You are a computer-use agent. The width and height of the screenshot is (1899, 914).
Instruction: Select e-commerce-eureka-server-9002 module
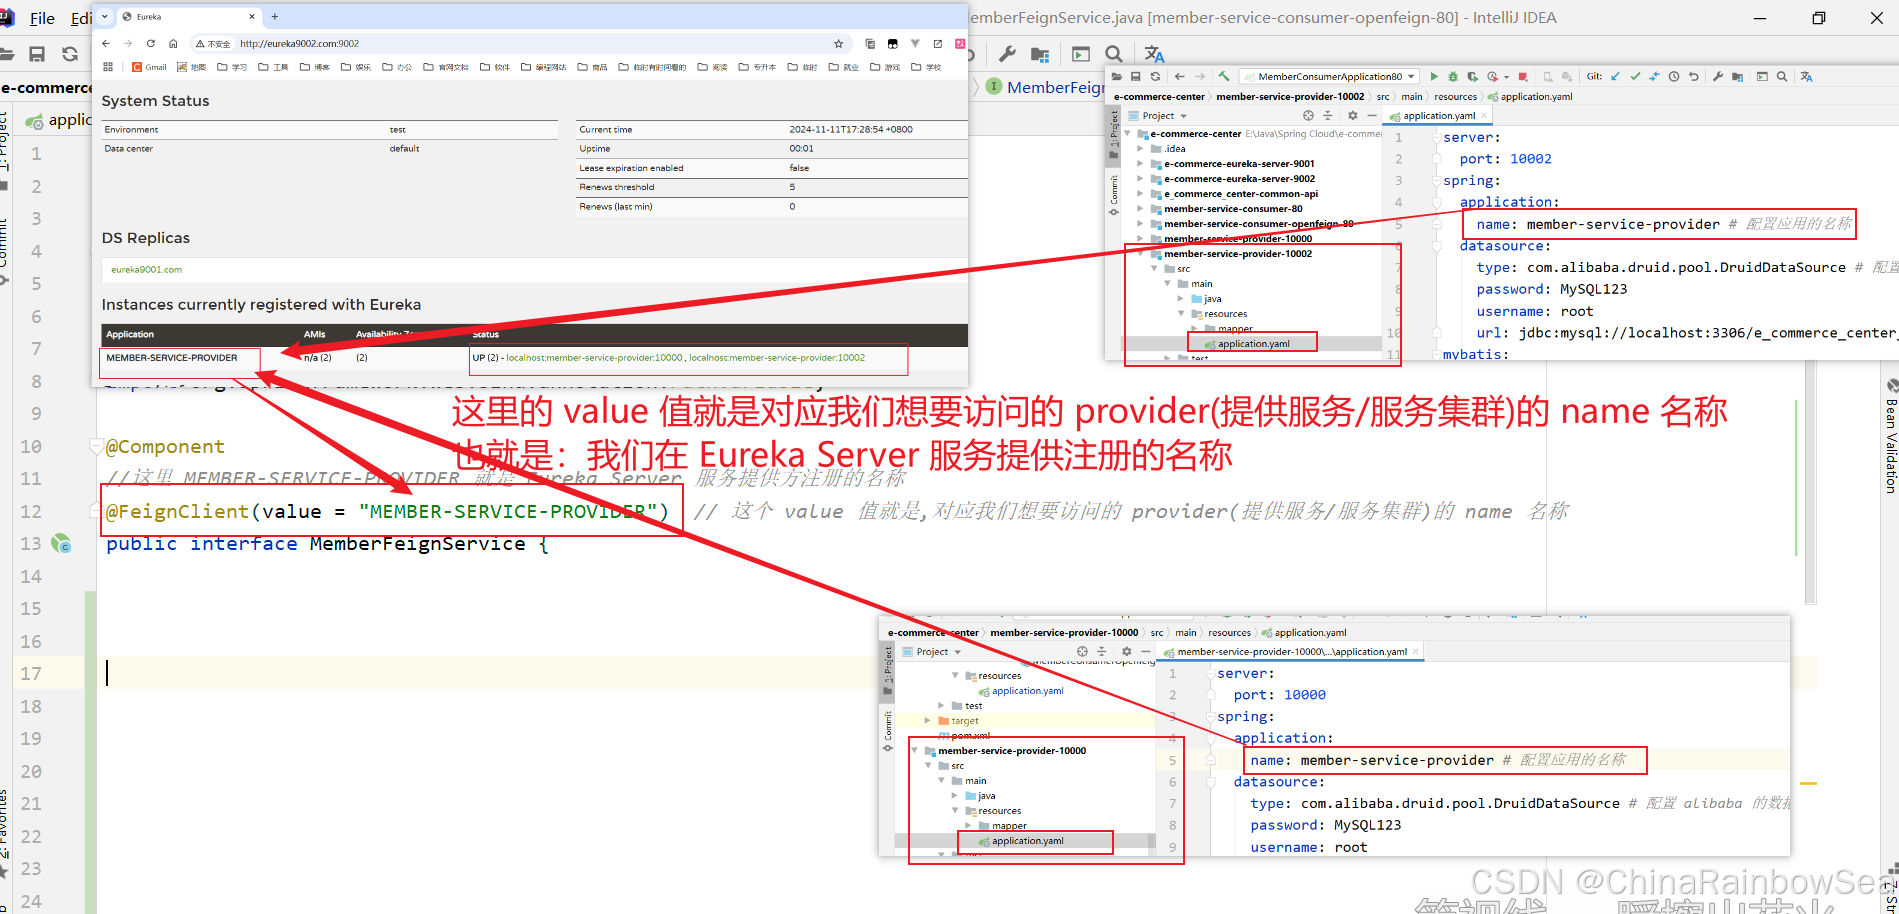[x=1239, y=179]
